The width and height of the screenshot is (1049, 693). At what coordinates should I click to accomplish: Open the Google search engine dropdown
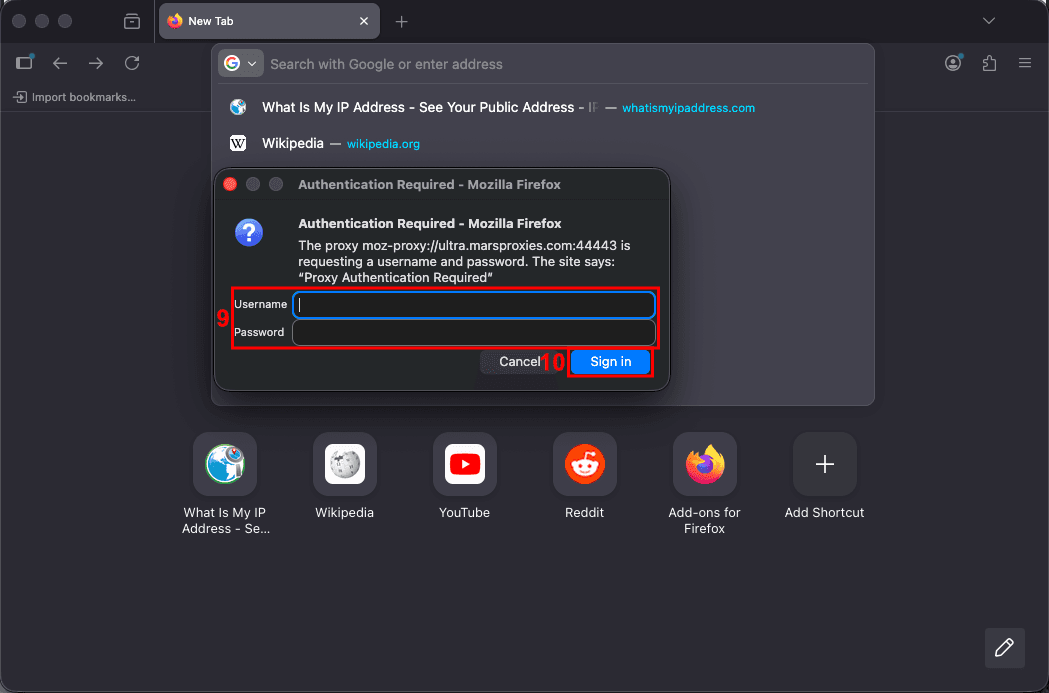pos(241,64)
